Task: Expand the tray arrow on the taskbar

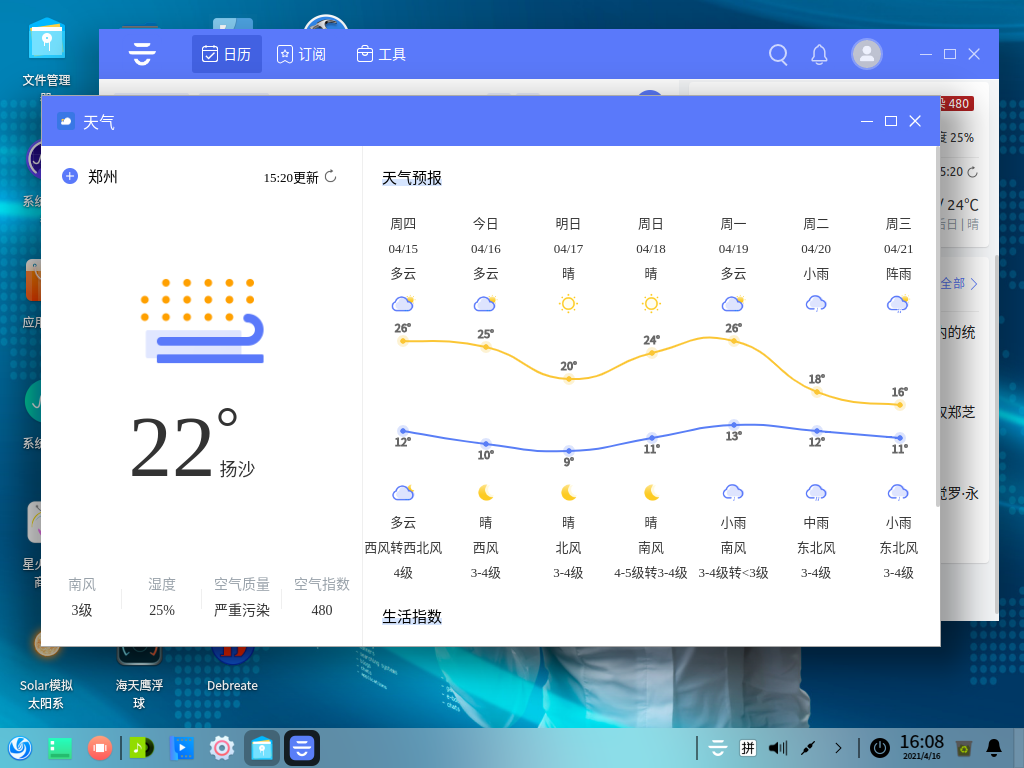Action: tap(838, 748)
